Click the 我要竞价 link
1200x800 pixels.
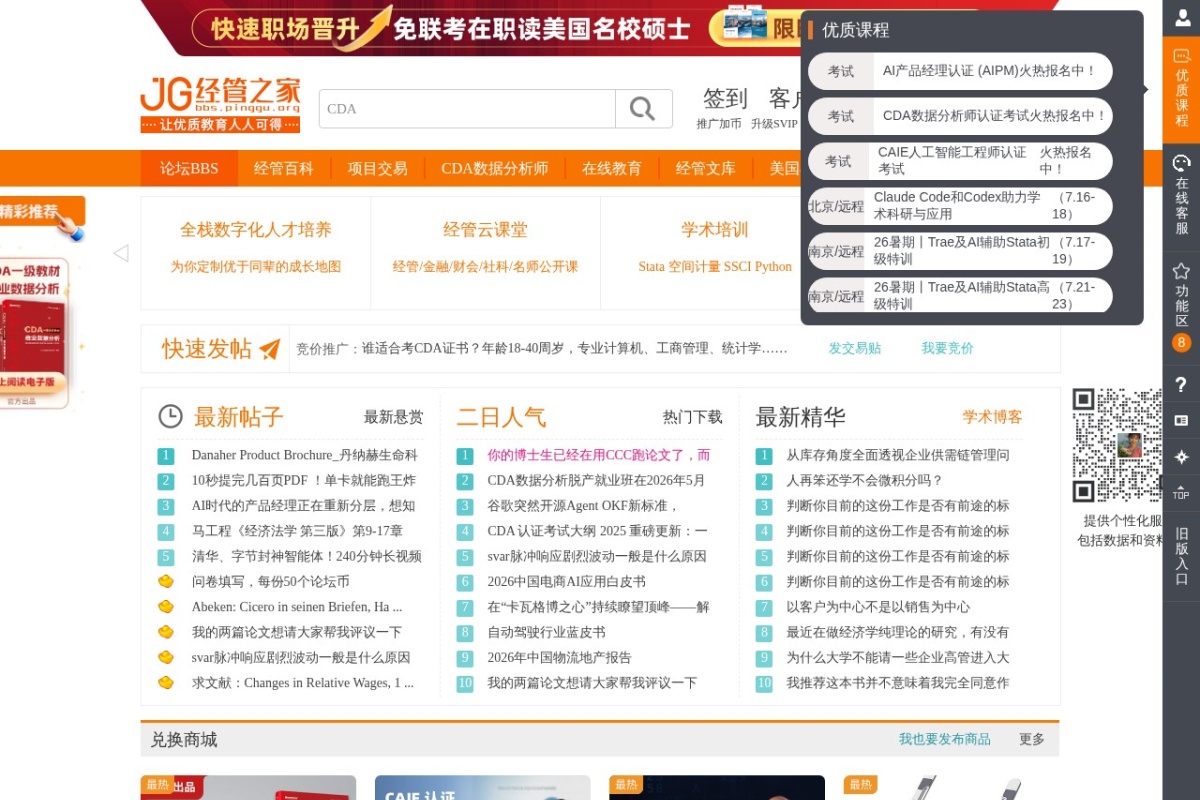pos(947,348)
